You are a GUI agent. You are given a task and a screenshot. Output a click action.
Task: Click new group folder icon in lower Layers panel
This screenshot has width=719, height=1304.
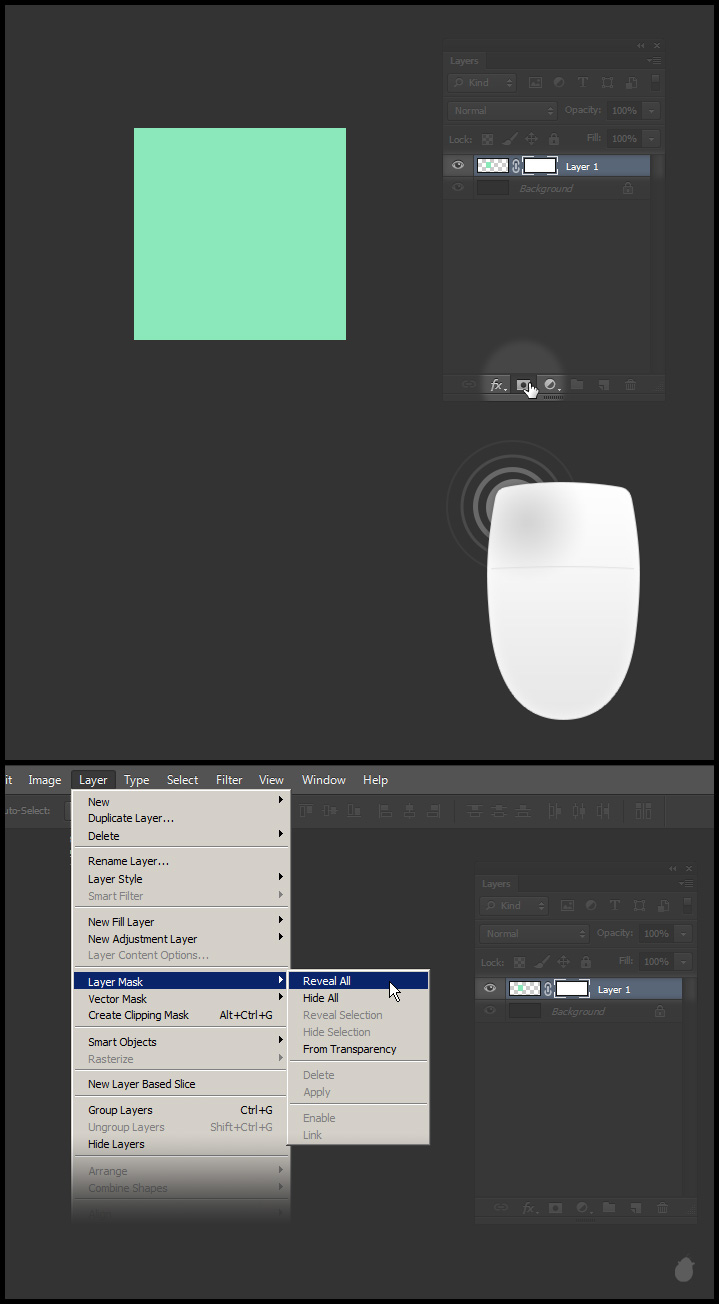609,1208
